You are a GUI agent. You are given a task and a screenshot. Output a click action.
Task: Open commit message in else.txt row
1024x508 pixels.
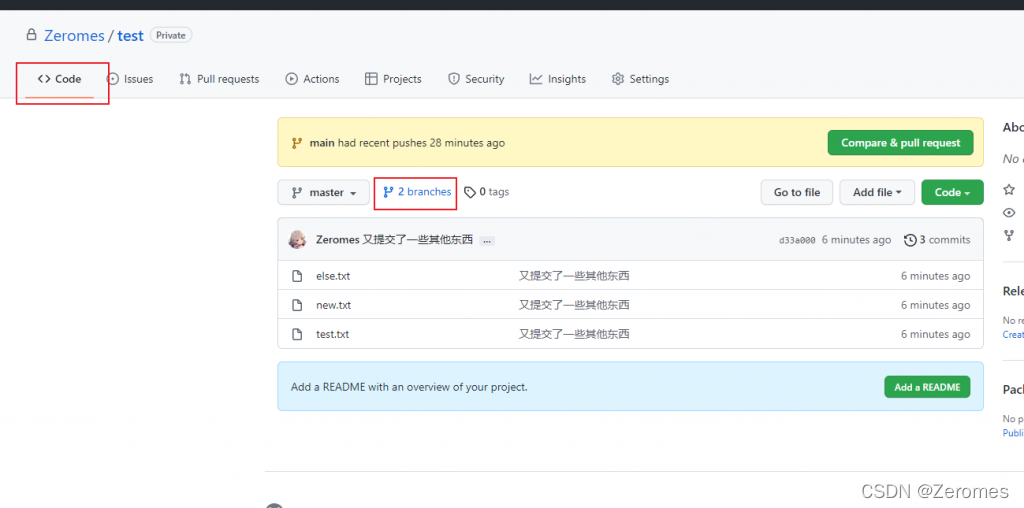(574, 276)
